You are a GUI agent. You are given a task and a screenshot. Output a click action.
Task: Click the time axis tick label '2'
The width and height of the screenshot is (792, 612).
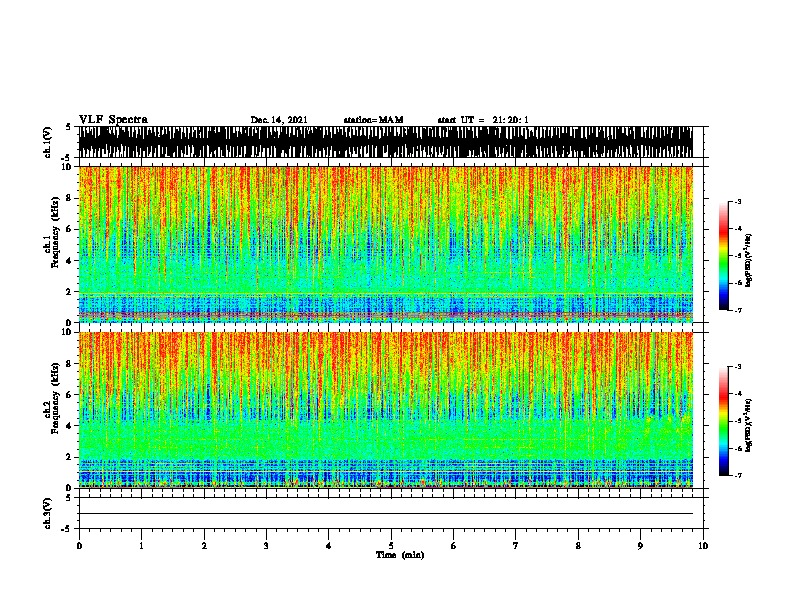[x=204, y=546]
